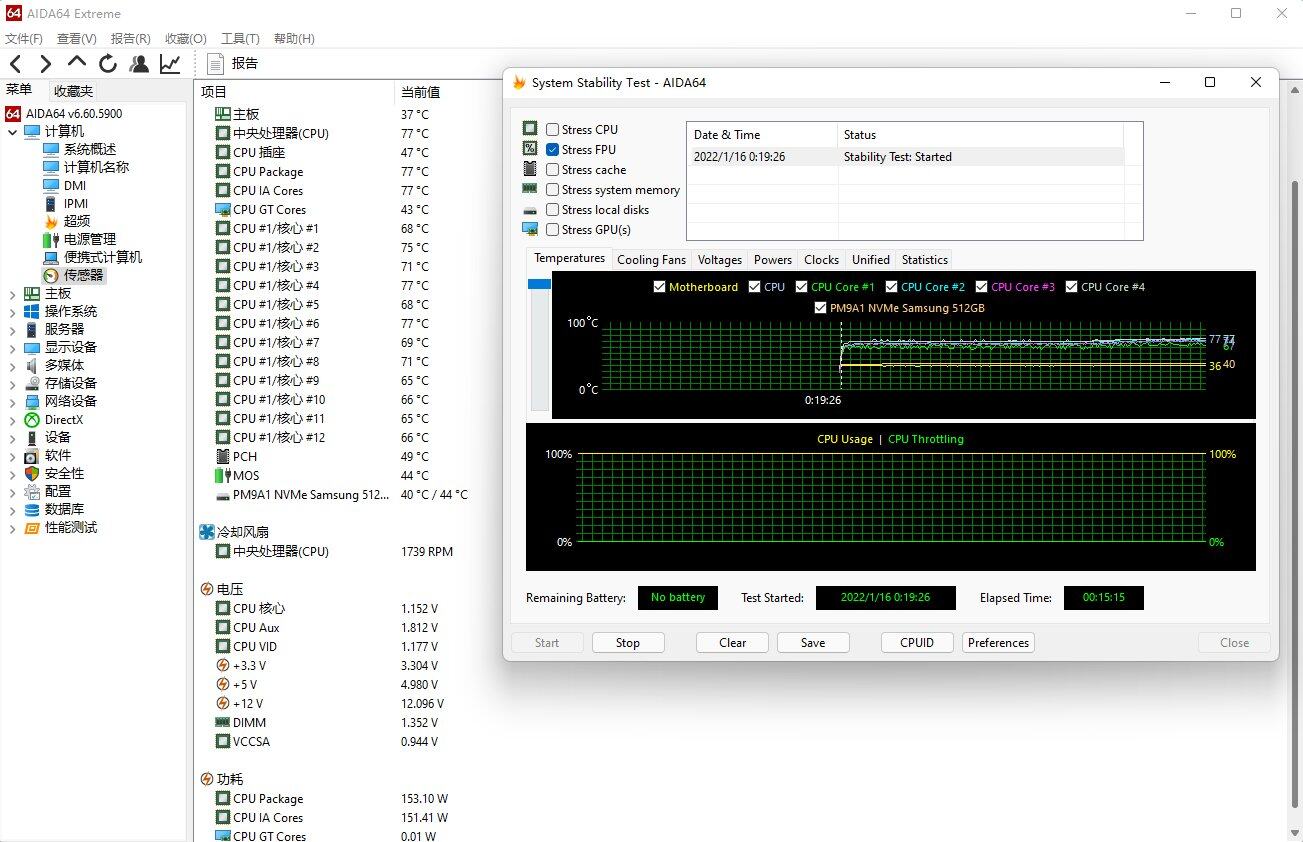Screen dimensions: 1303x842
Task: Refresh the sensor readings with the reload icon
Action: tap(108, 64)
